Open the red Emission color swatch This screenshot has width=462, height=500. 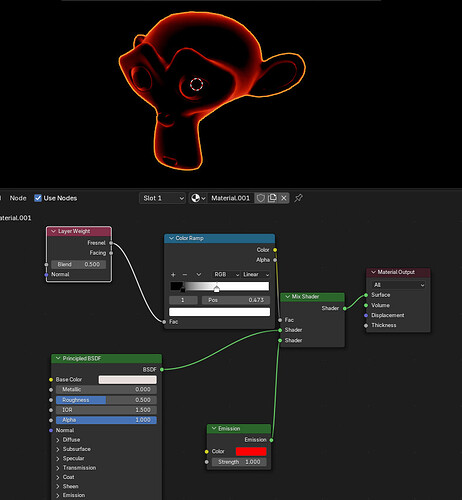pos(251,451)
